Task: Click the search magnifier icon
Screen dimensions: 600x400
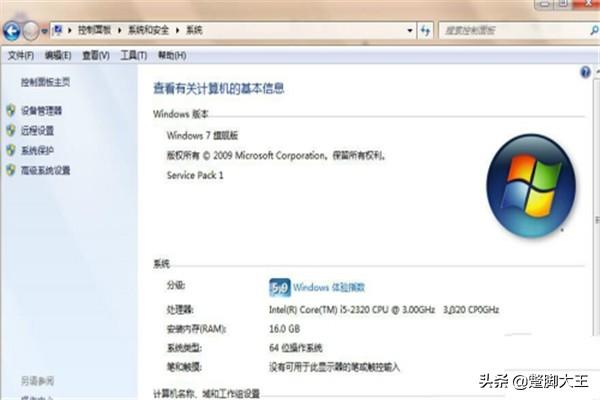Action: click(595, 30)
